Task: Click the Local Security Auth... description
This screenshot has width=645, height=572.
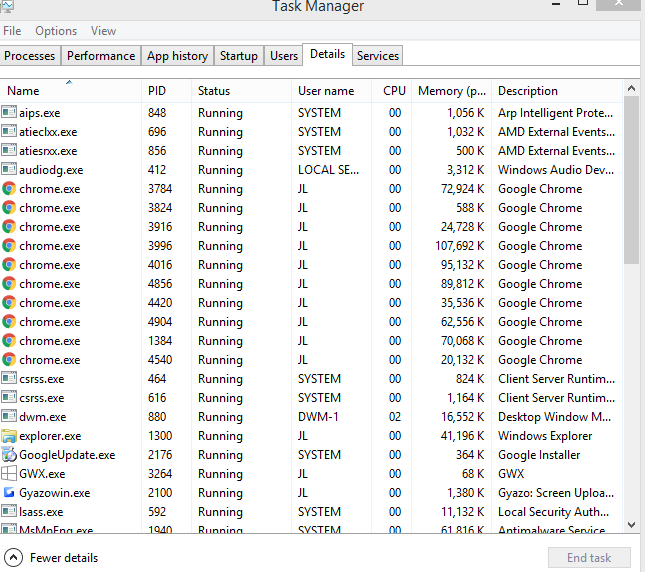Action: click(554, 512)
